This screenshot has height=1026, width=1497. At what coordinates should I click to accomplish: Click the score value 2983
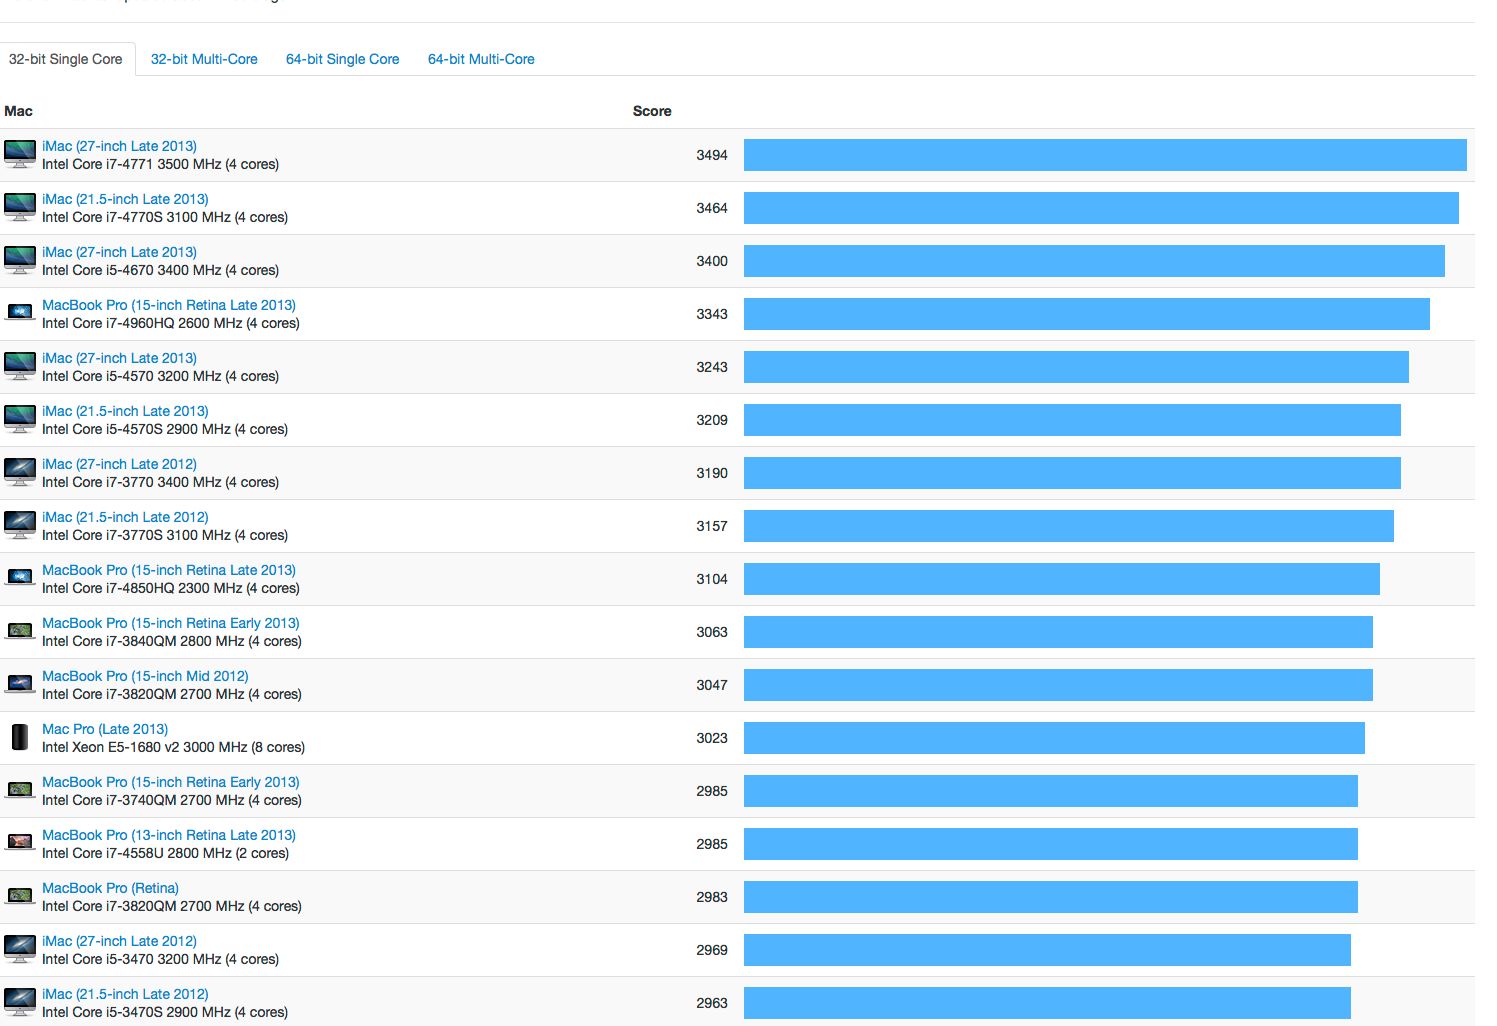pos(712,897)
